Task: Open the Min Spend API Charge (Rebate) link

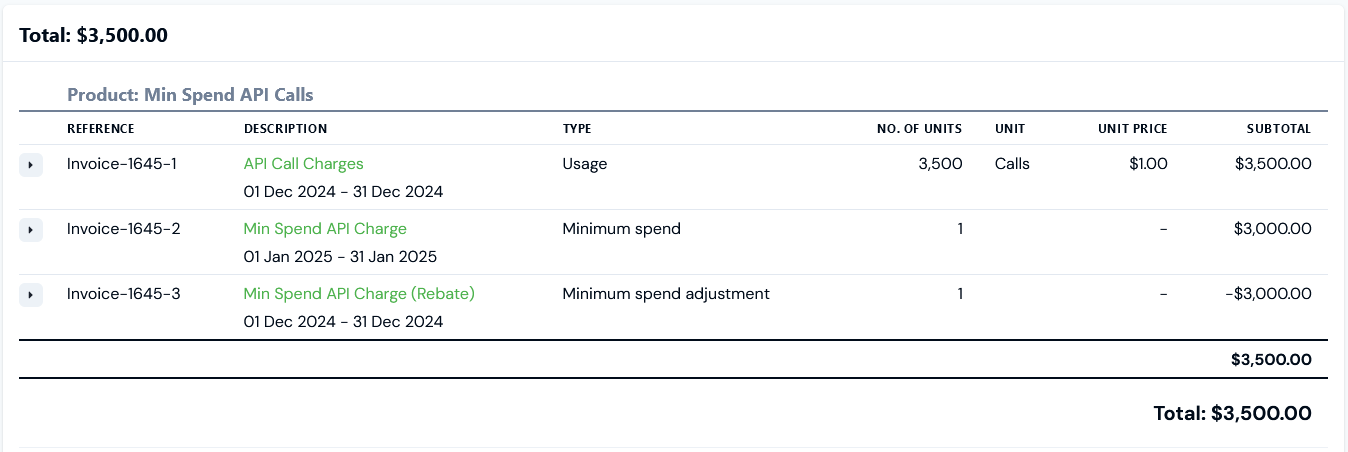Action: coord(359,293)
